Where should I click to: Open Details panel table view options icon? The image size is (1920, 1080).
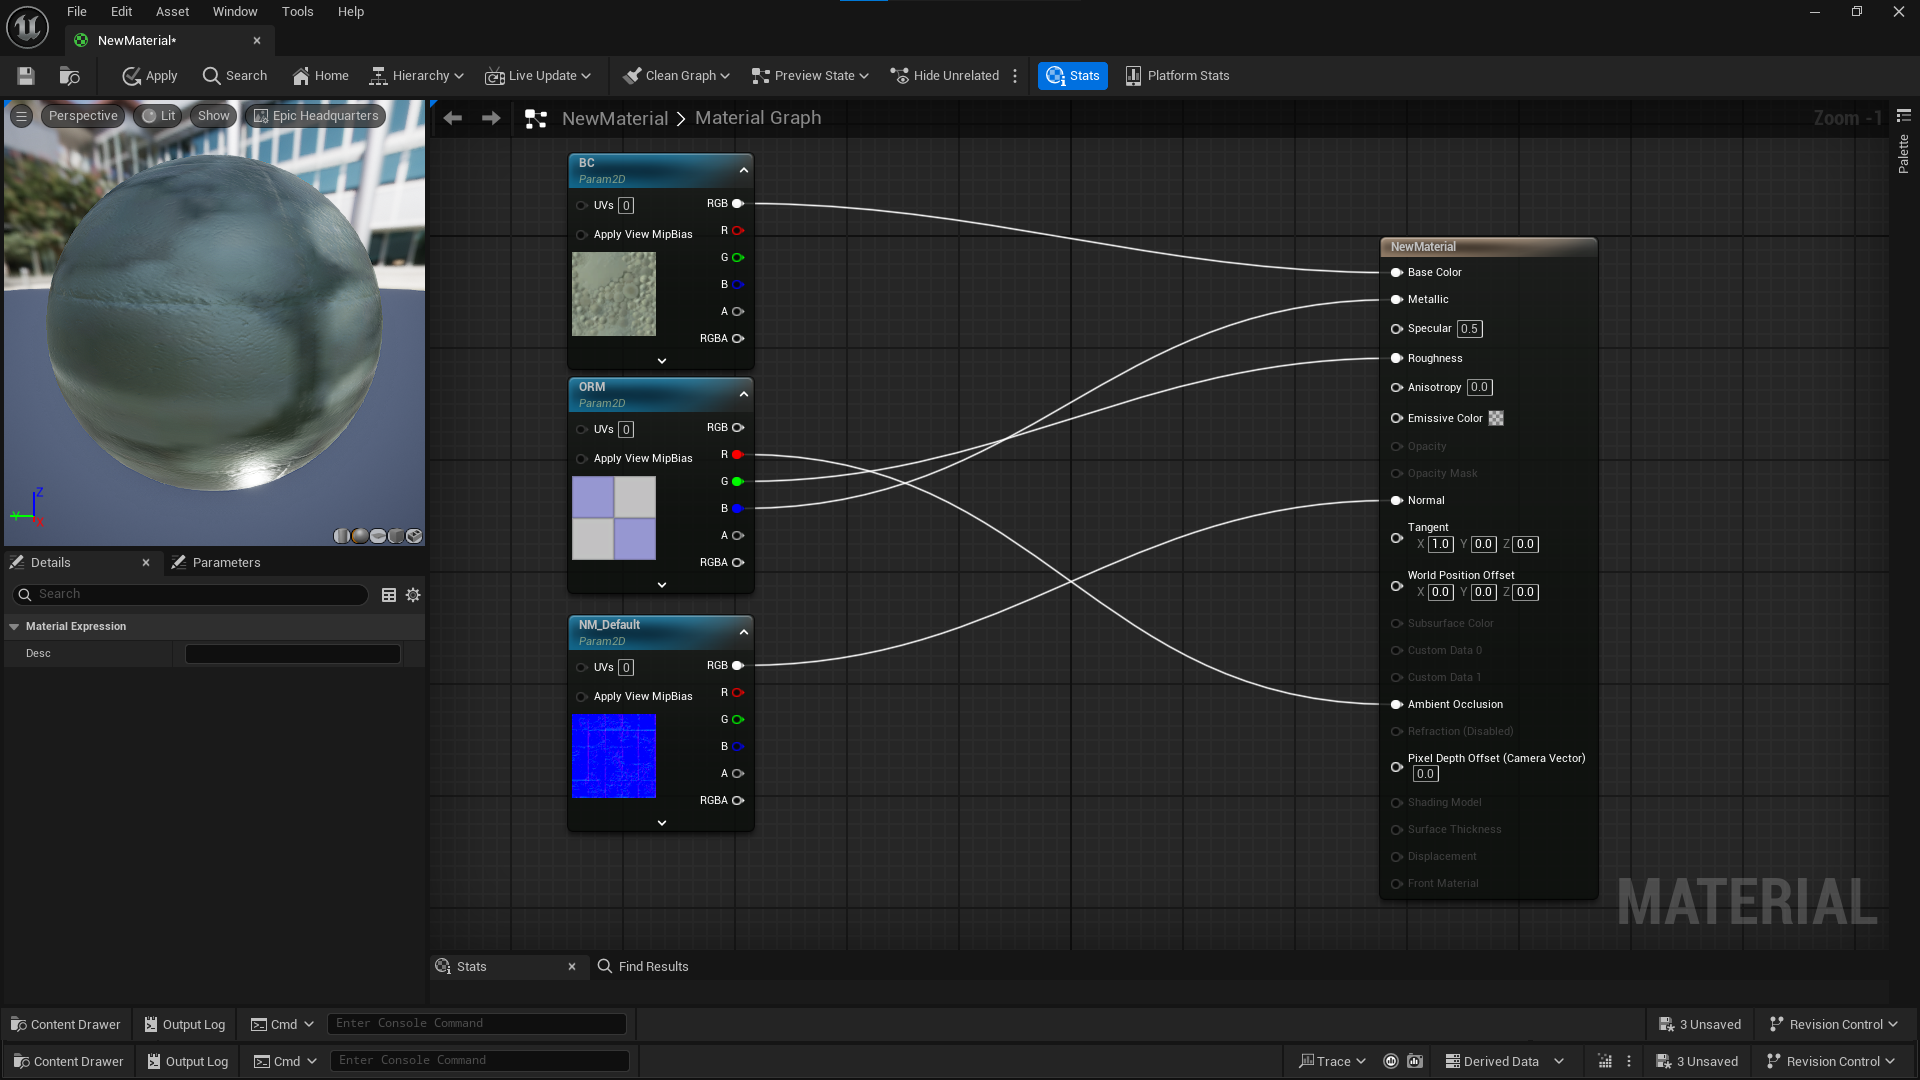click(x=389, y=595)
